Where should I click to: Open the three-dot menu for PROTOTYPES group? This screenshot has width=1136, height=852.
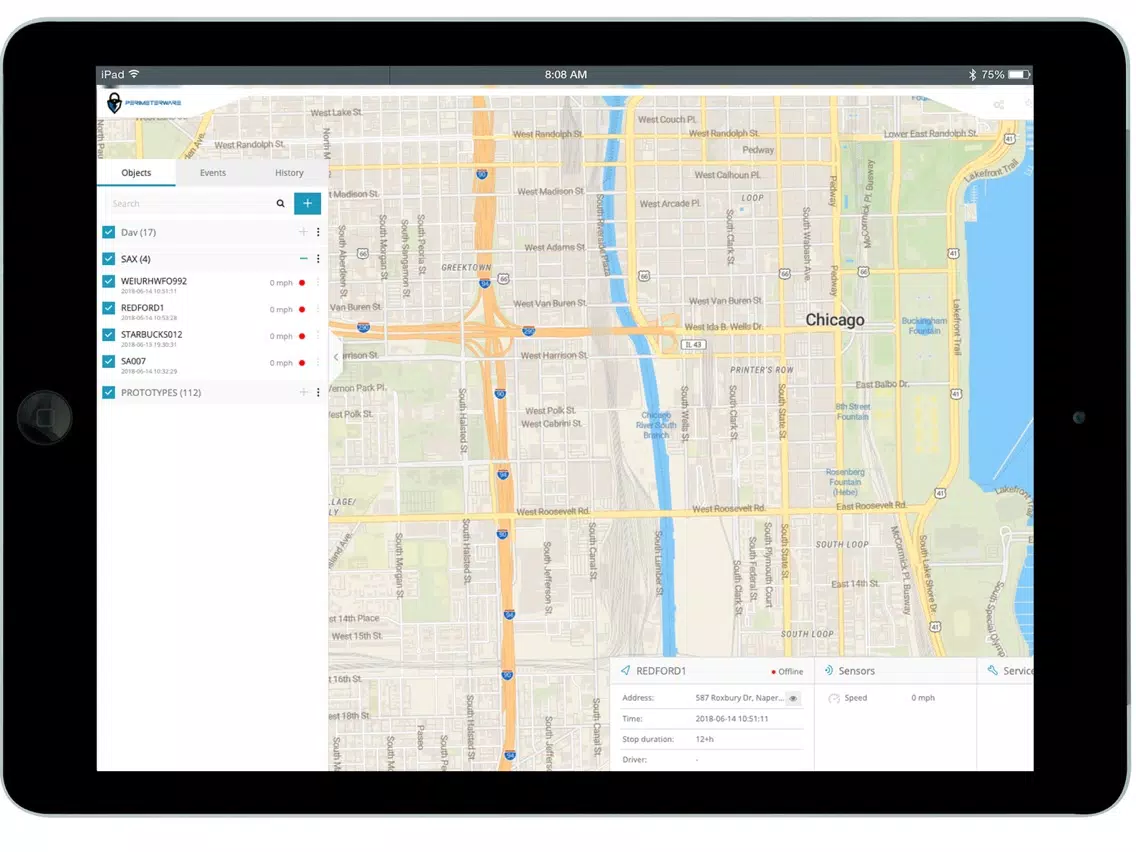click(318, 392)
